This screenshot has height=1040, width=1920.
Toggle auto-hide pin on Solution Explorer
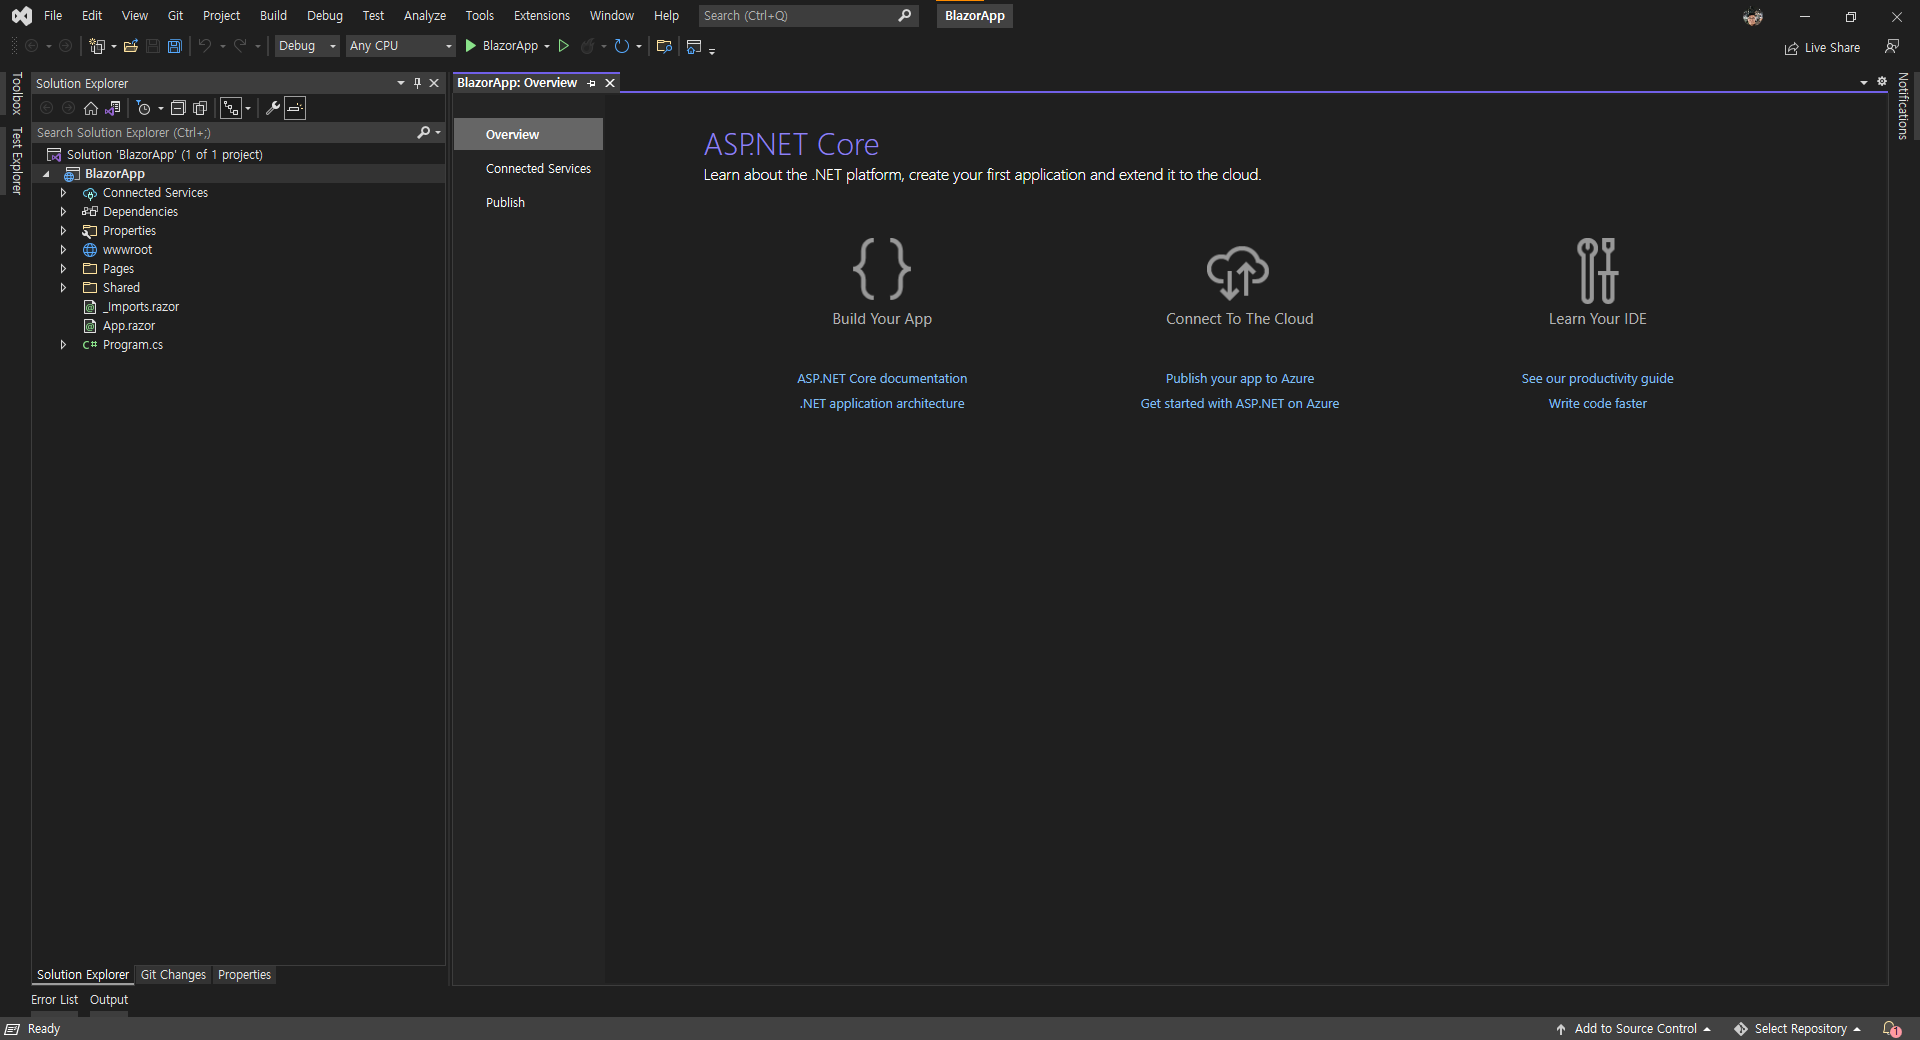pos(417,83)
